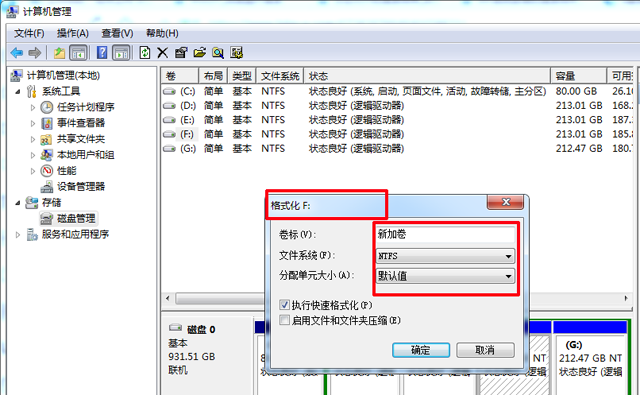Expand the 共享文件夹 node arrow
This screenshot has height=395, width=640.
33,139
